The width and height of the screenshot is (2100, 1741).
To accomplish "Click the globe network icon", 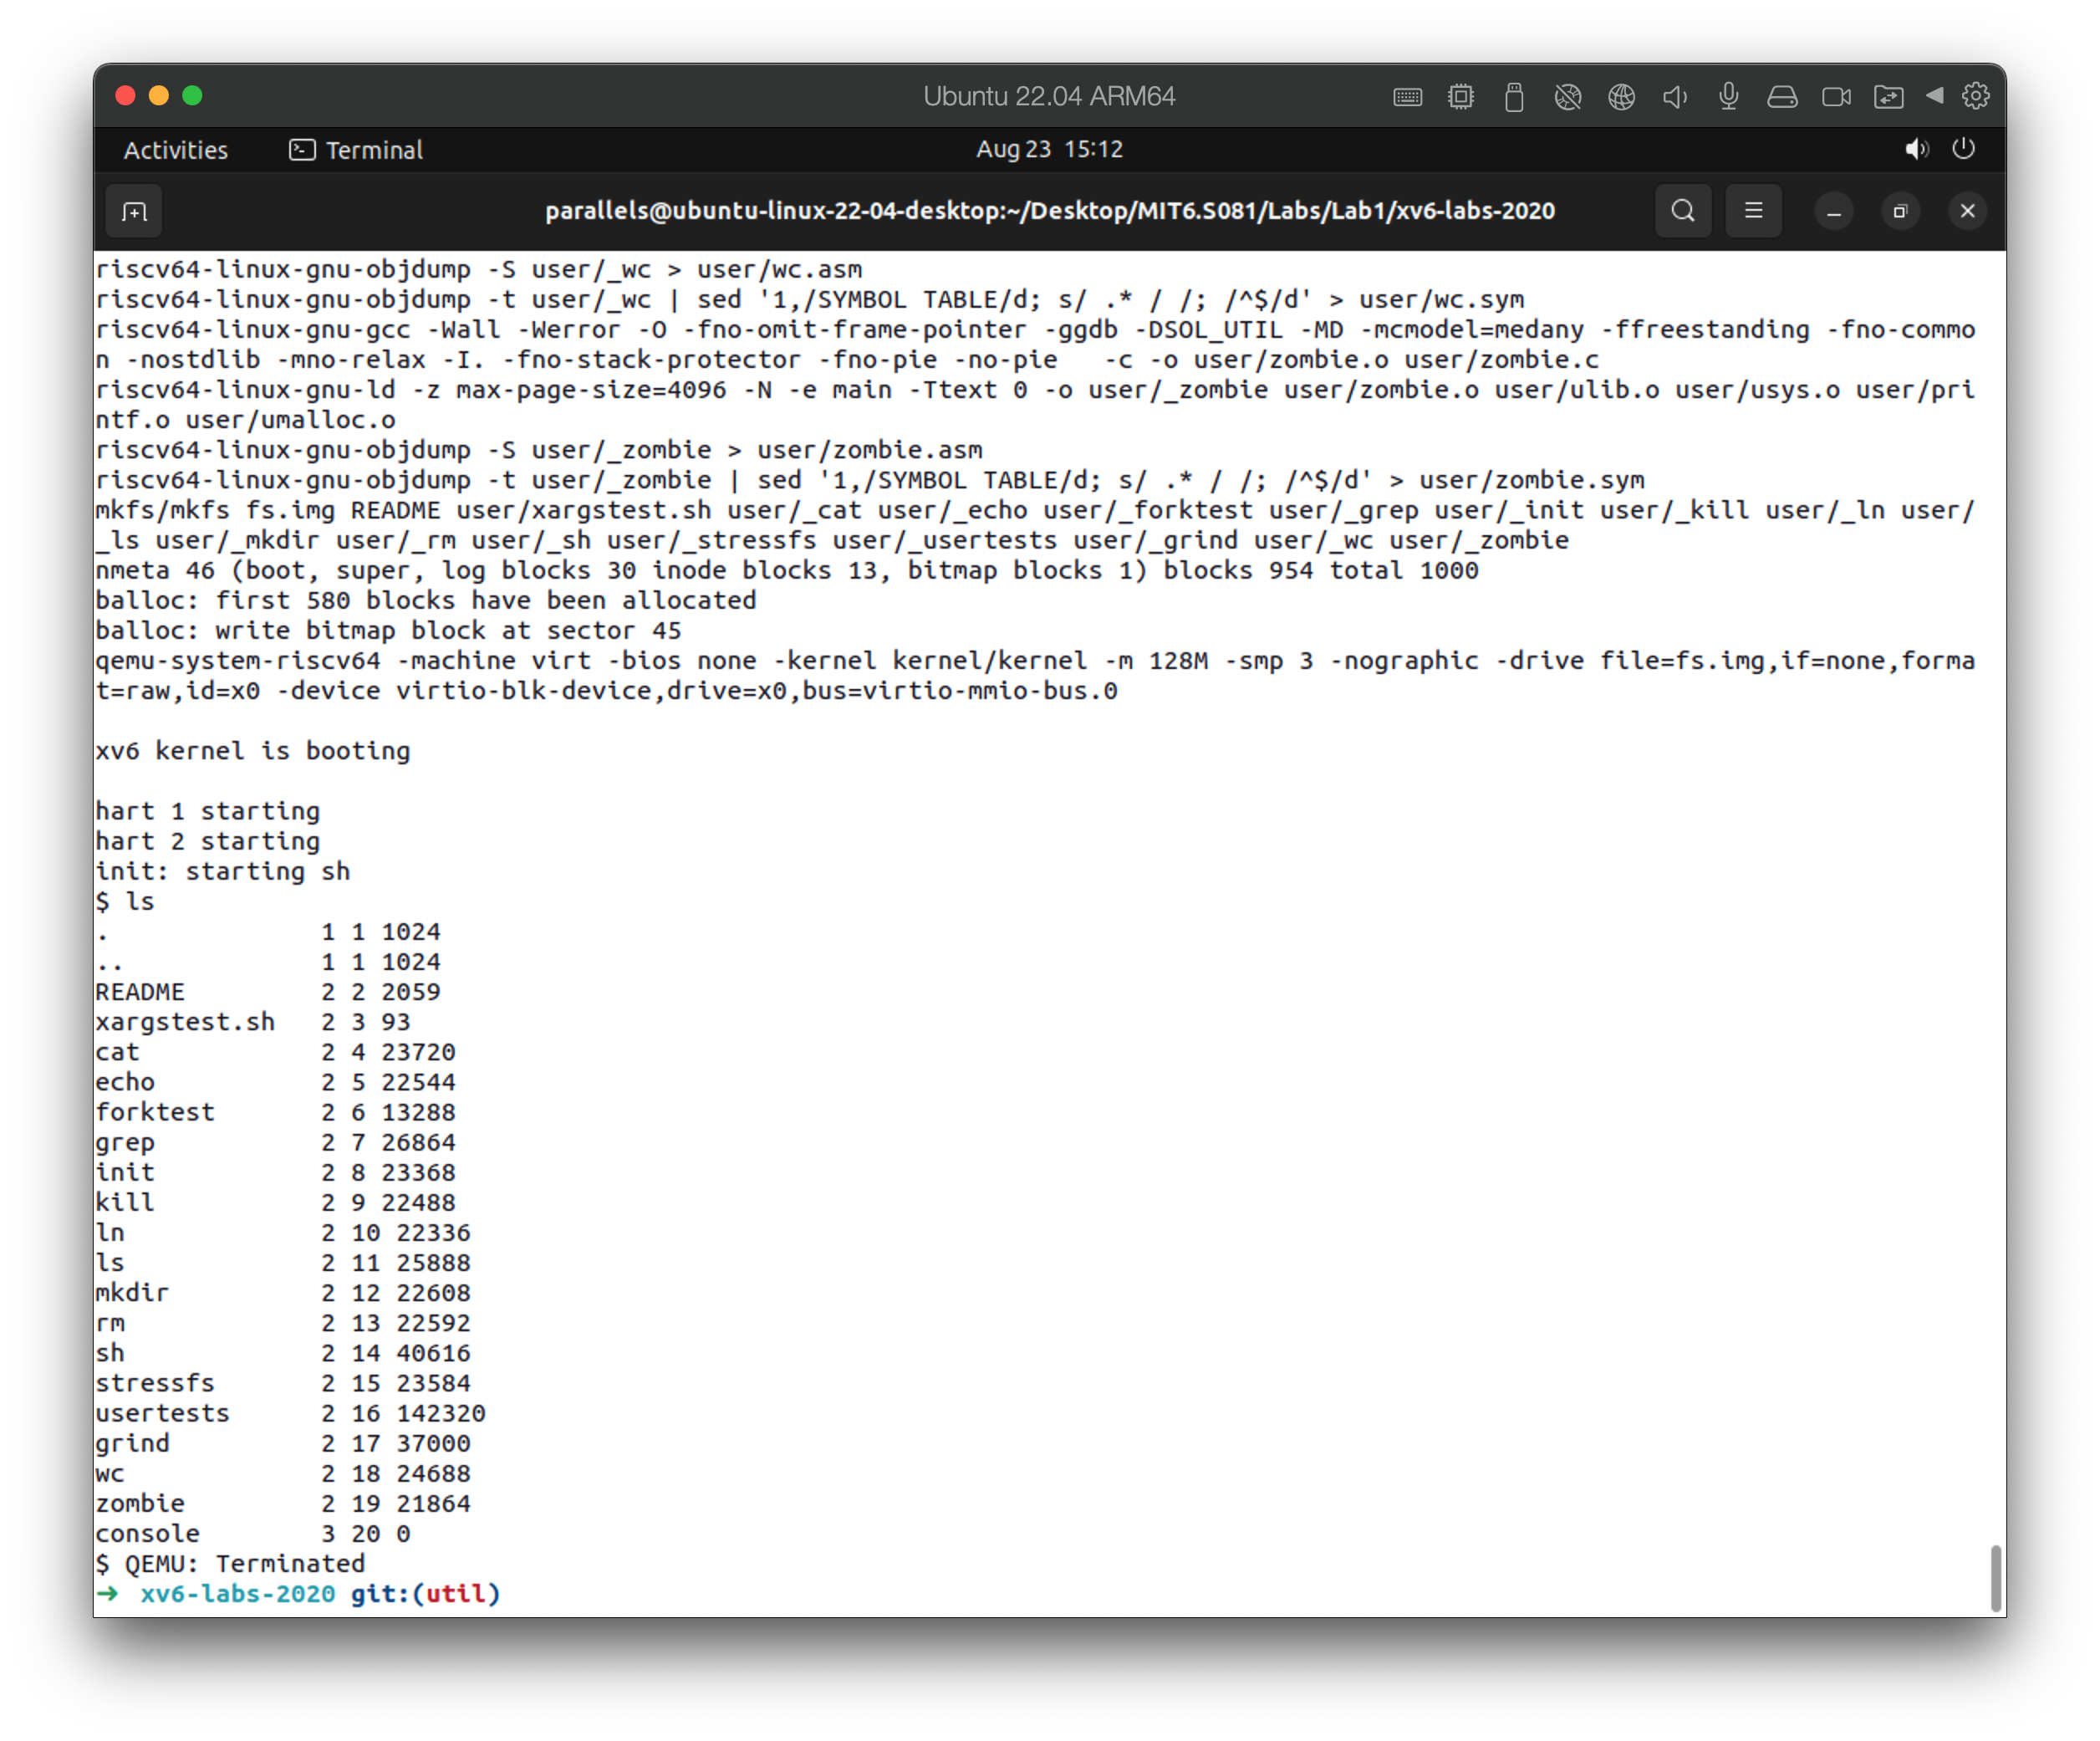I will coord(1621,97).
